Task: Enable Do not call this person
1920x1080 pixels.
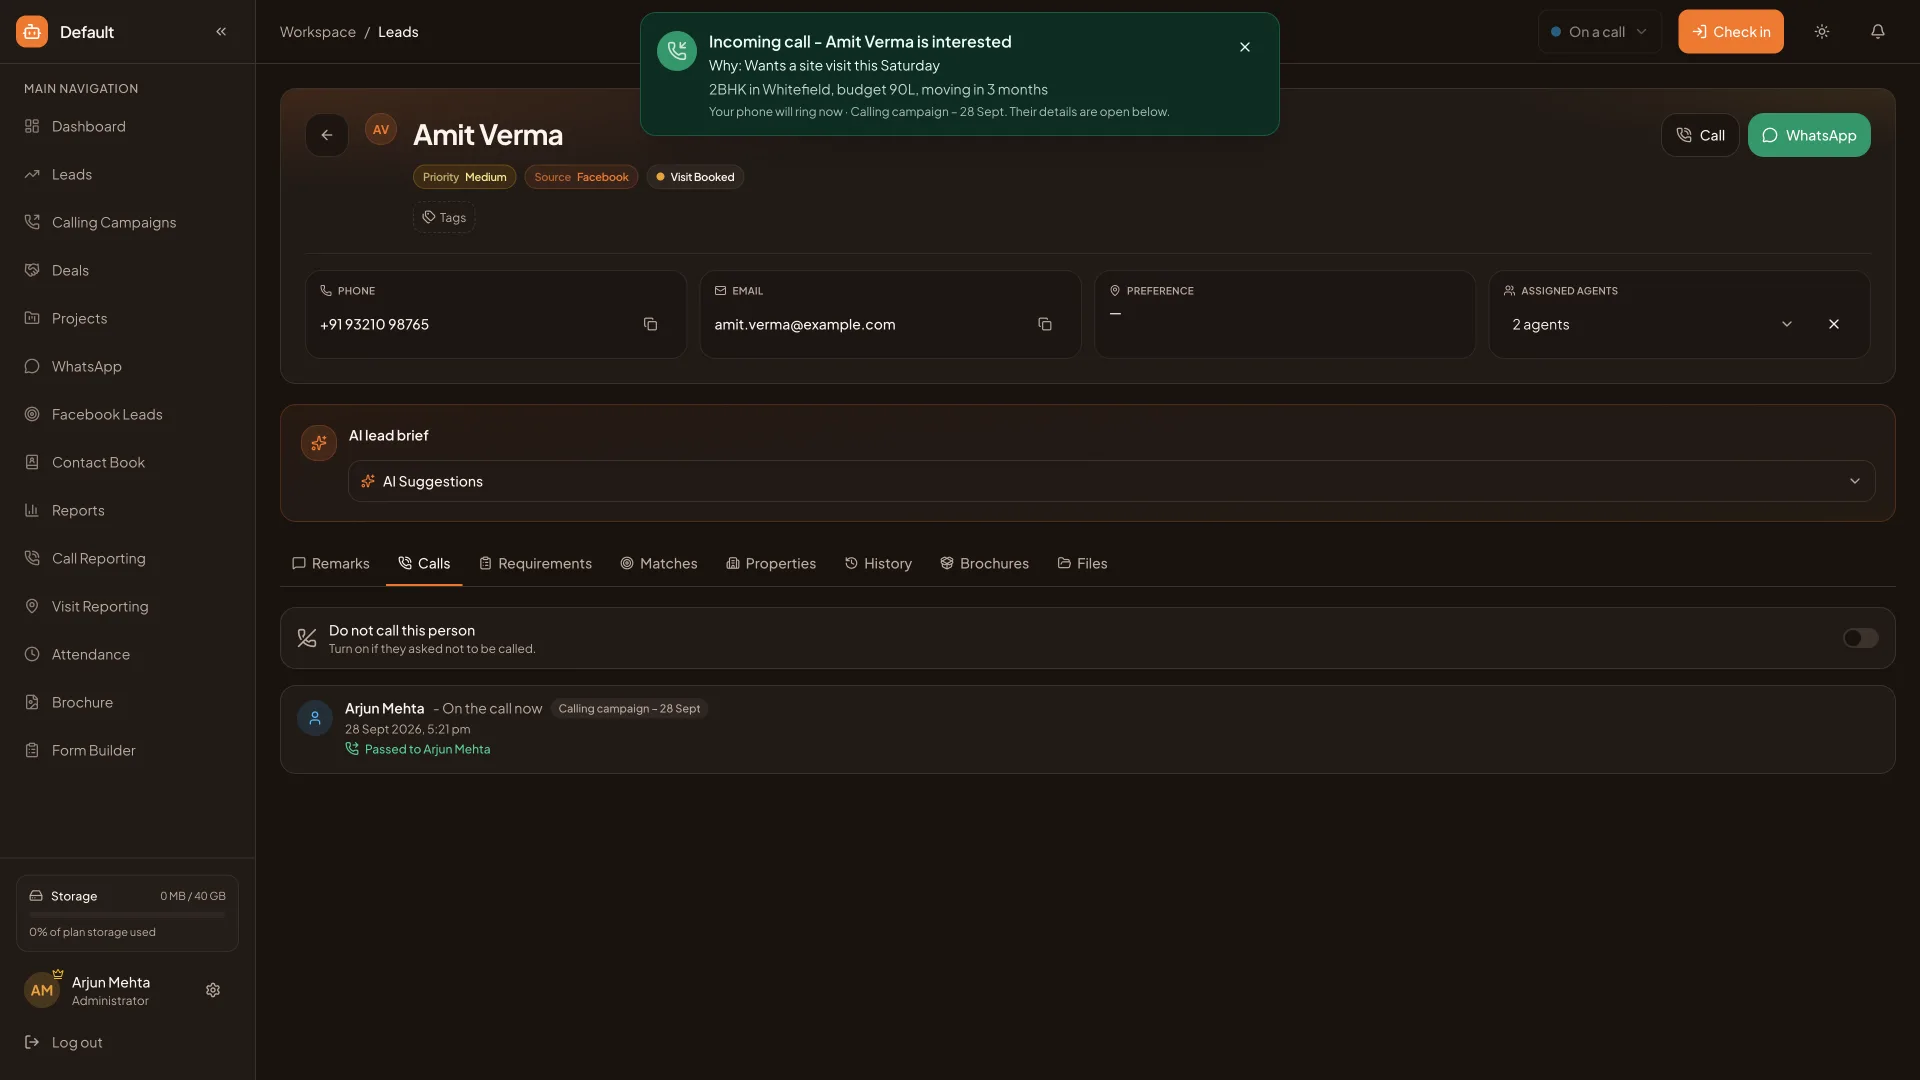Action: pyautogui.click(x=1860, y=638)
